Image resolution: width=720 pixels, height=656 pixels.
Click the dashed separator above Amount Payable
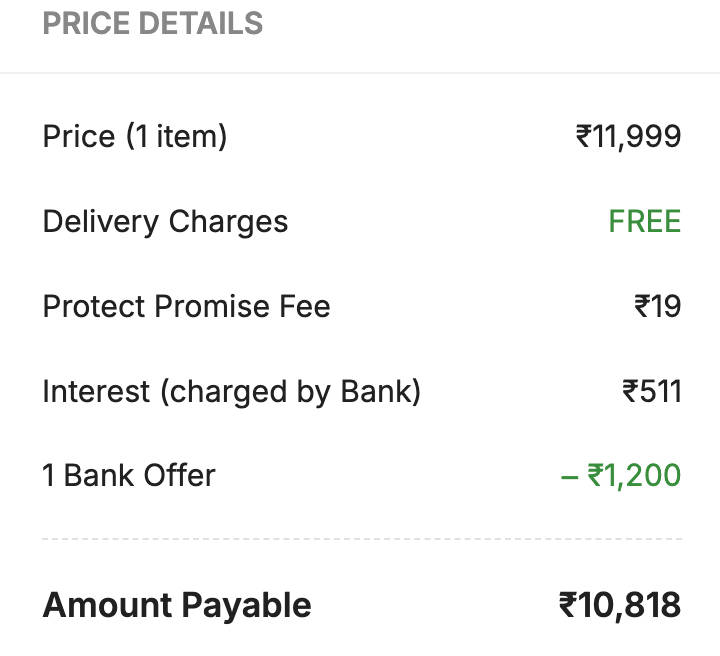[362, 539]
